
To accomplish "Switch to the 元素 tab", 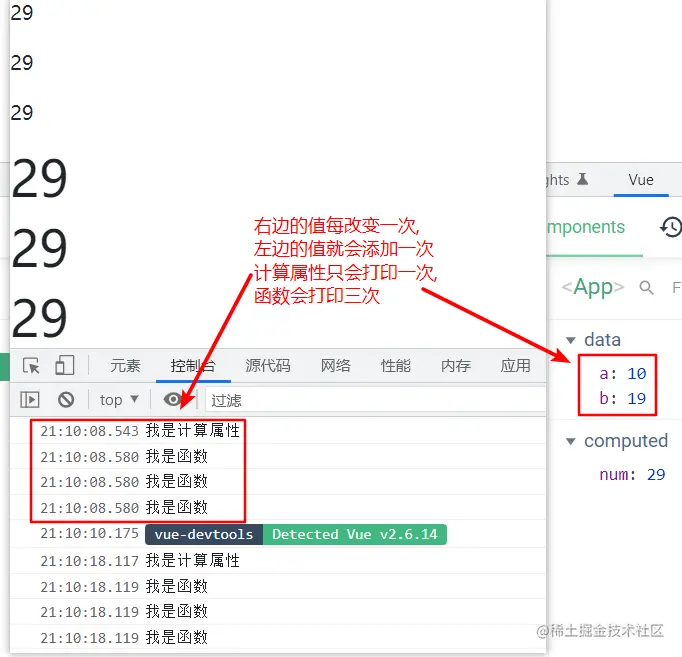I will pos(125,366).
